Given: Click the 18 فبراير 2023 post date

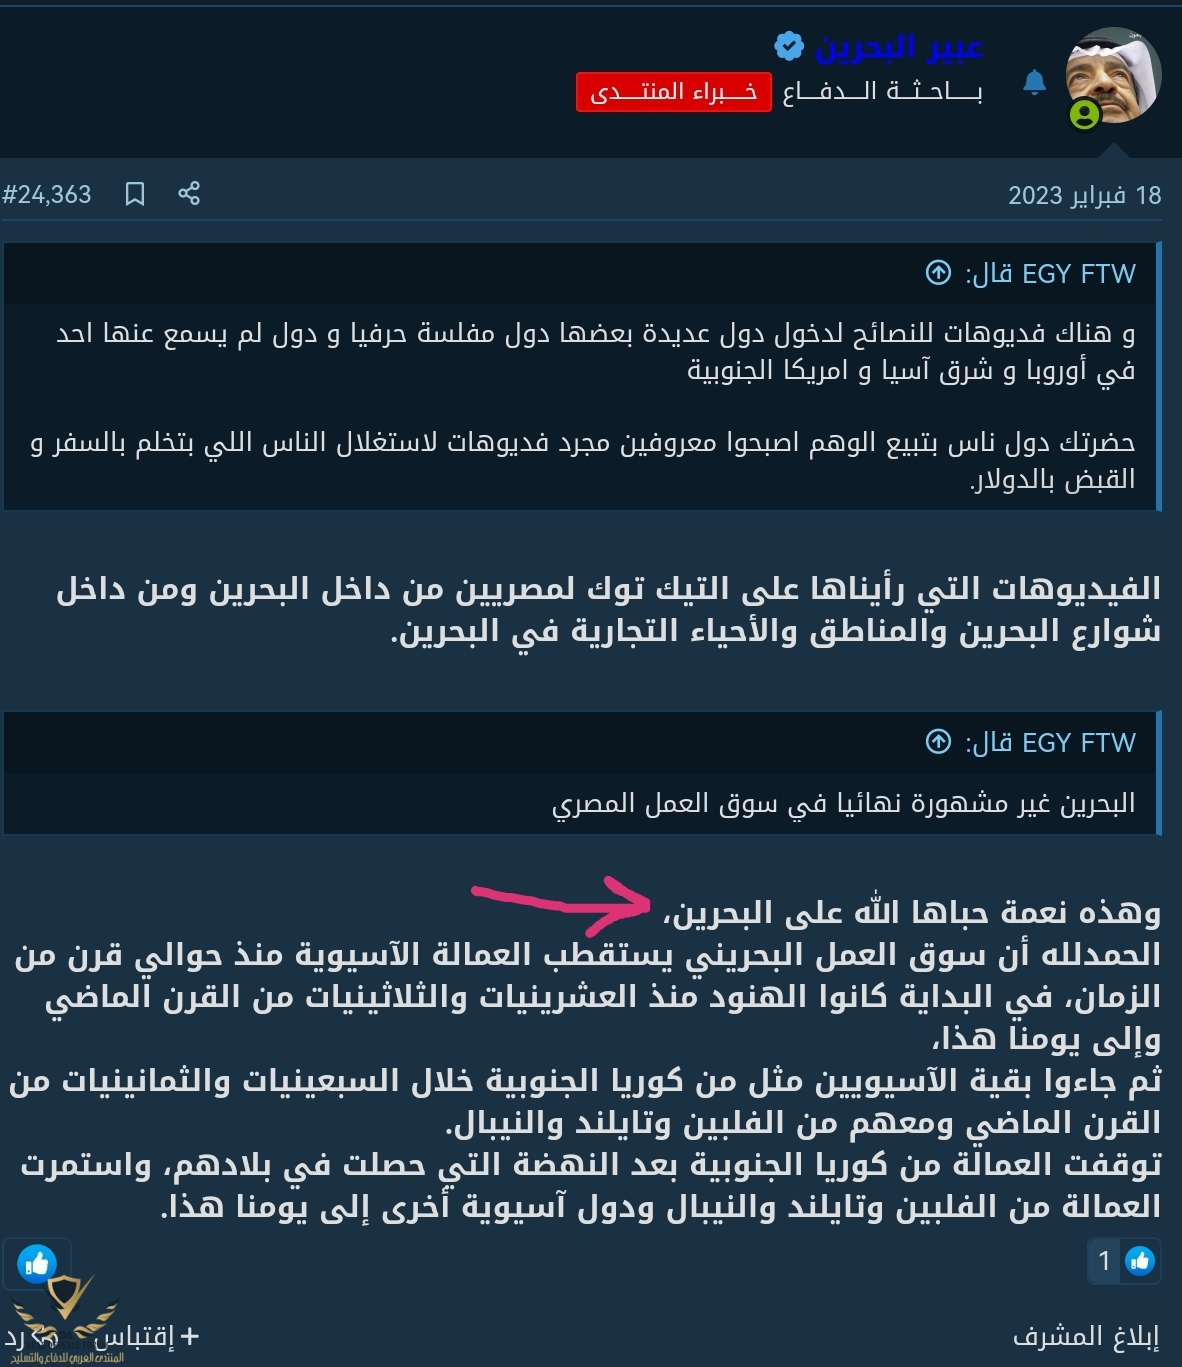Looking at the screenshot, I should click(x=1084, y=195).
